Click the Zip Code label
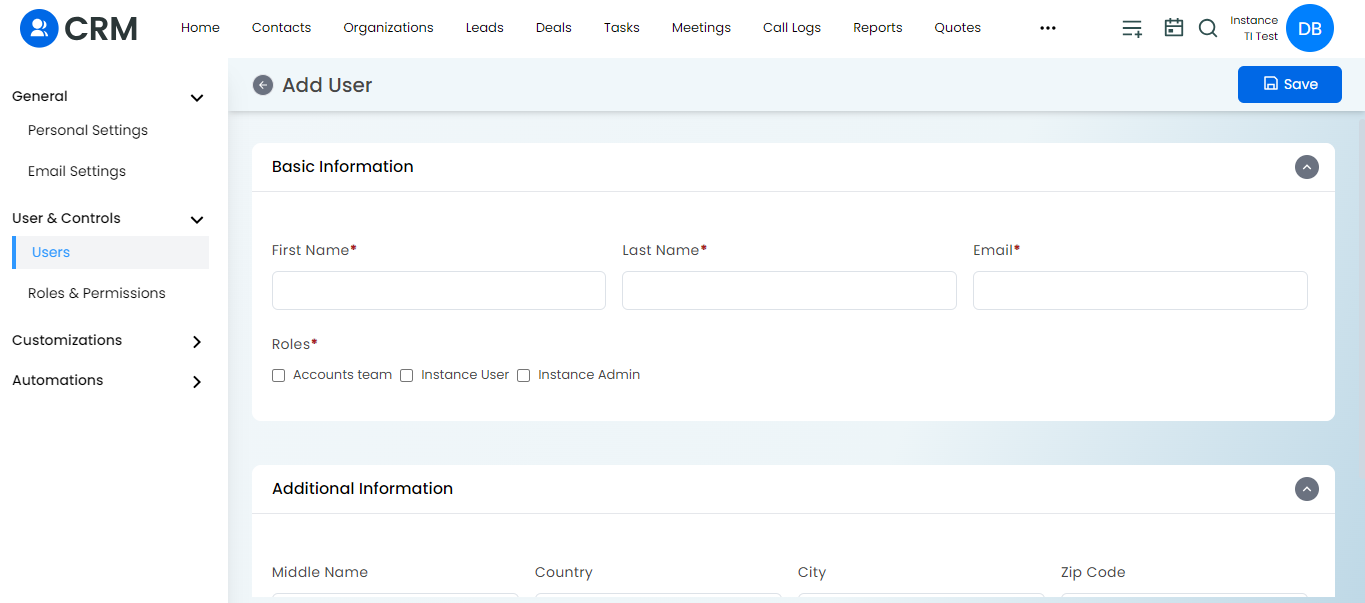This screenshot has height=603, width=1365. (x=1093, y=572)
